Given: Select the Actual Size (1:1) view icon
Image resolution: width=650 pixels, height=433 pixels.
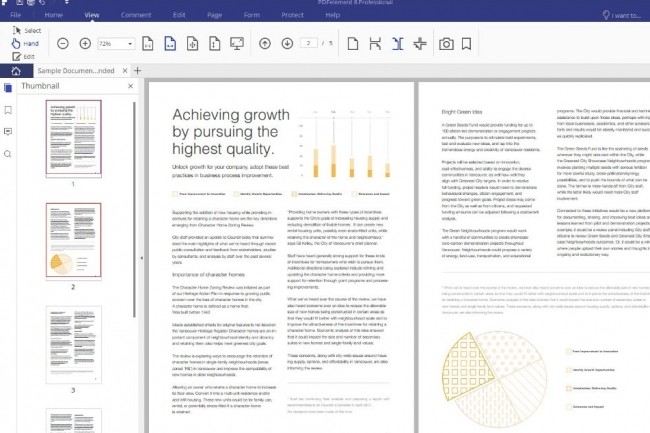Looking at the screenshot, I should 148,44.
